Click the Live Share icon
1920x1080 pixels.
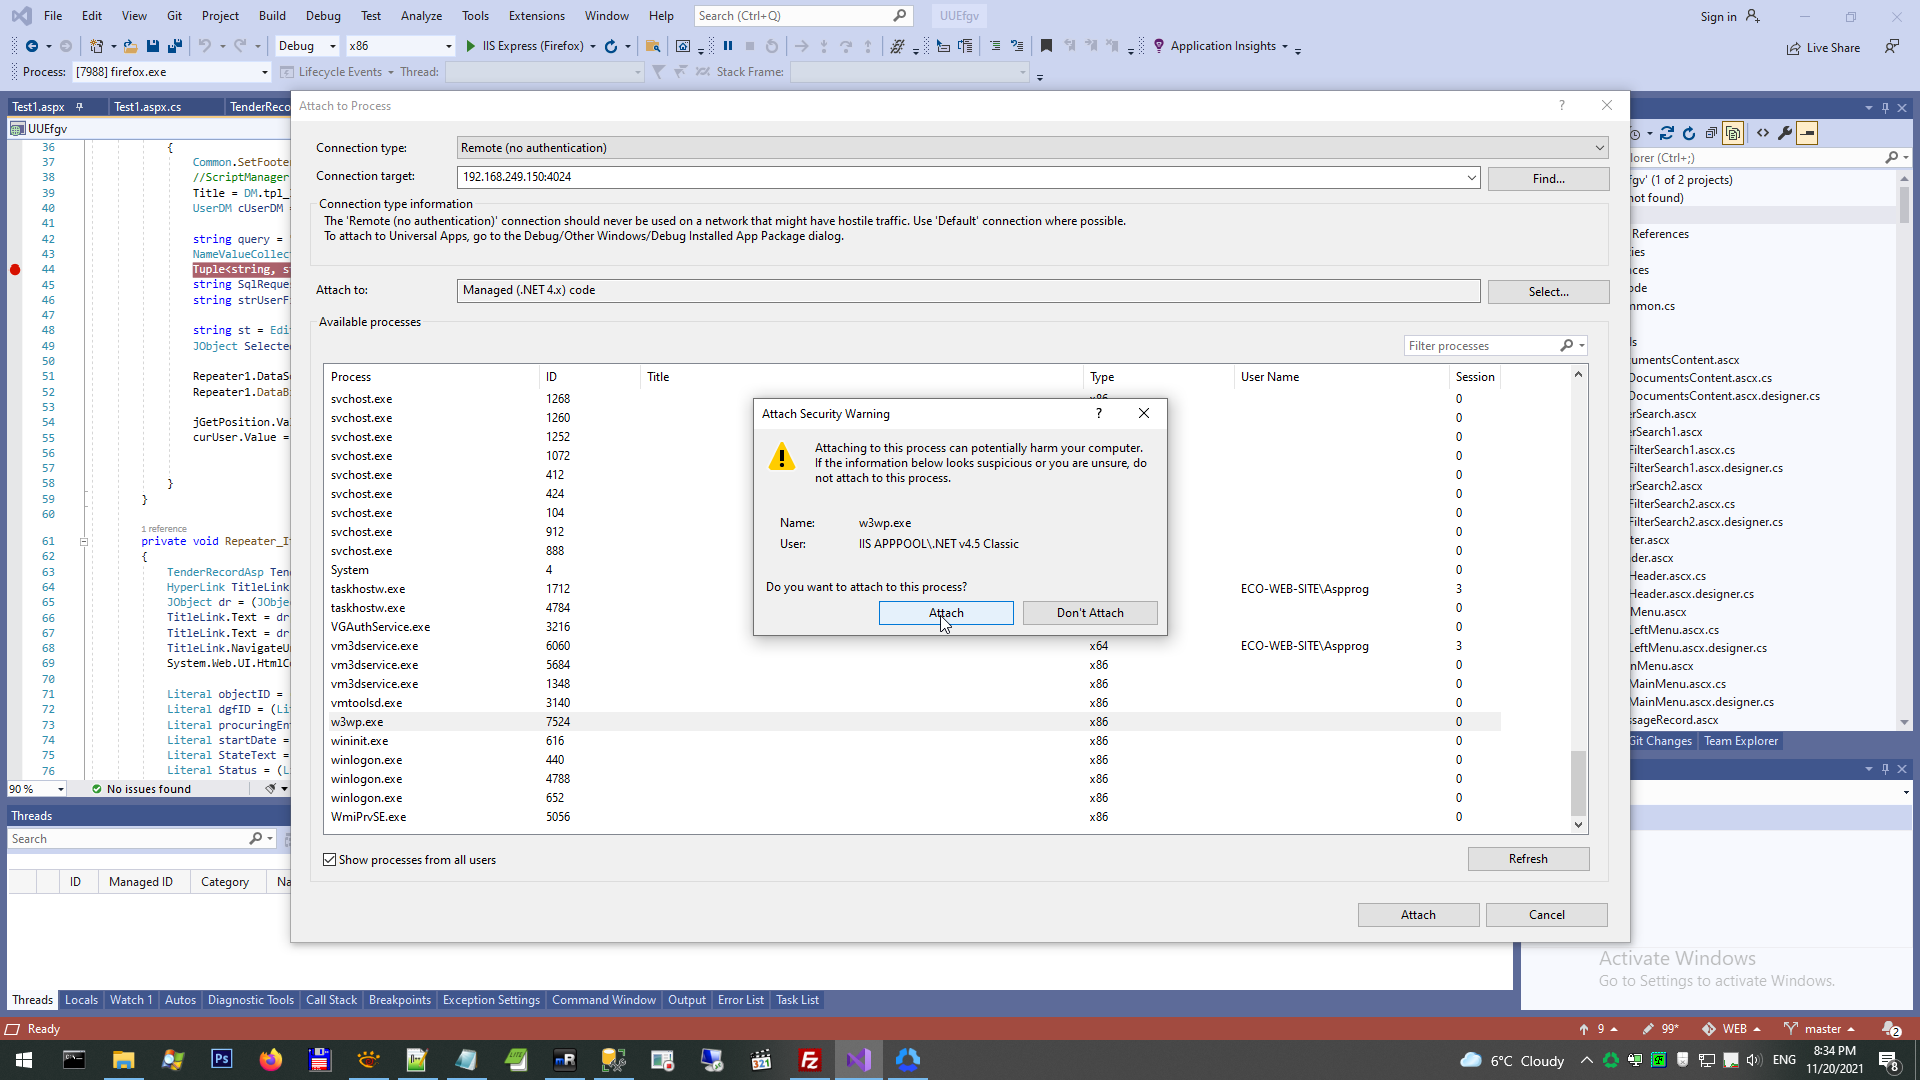1793,48
